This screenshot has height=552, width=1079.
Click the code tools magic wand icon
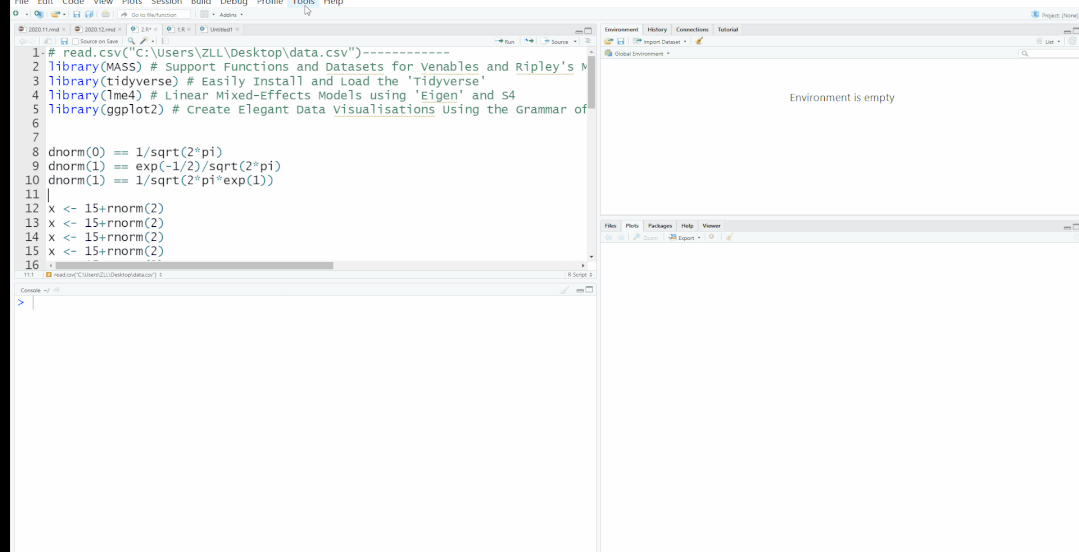click(143, 41)
